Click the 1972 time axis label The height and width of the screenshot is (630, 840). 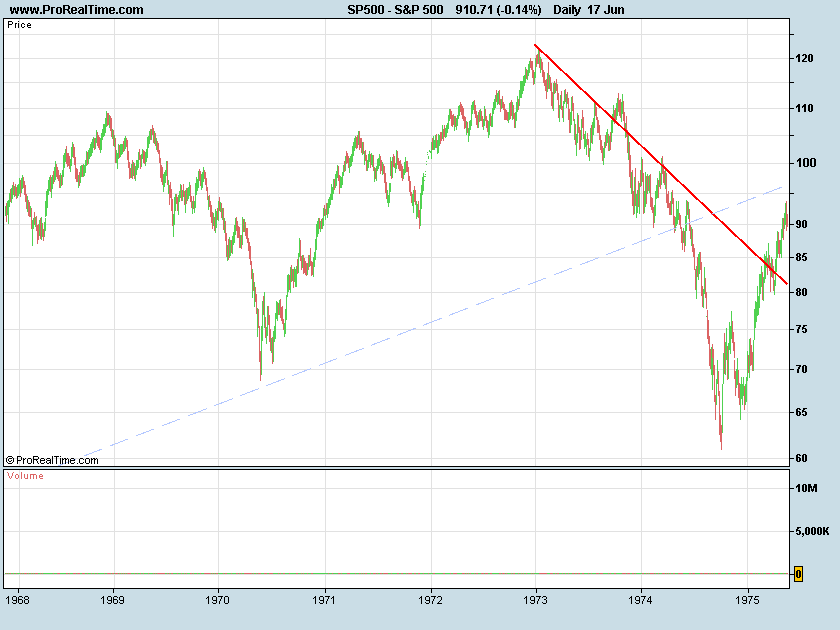[x=431, y=600]
